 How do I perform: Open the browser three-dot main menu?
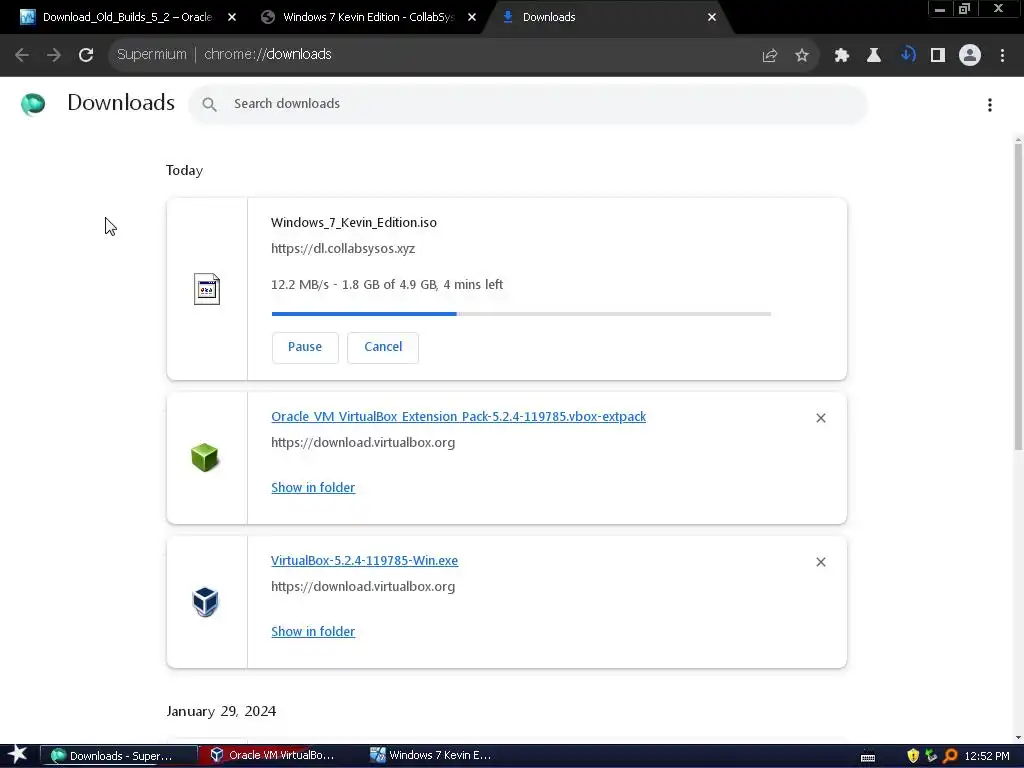pos(1002,56)
